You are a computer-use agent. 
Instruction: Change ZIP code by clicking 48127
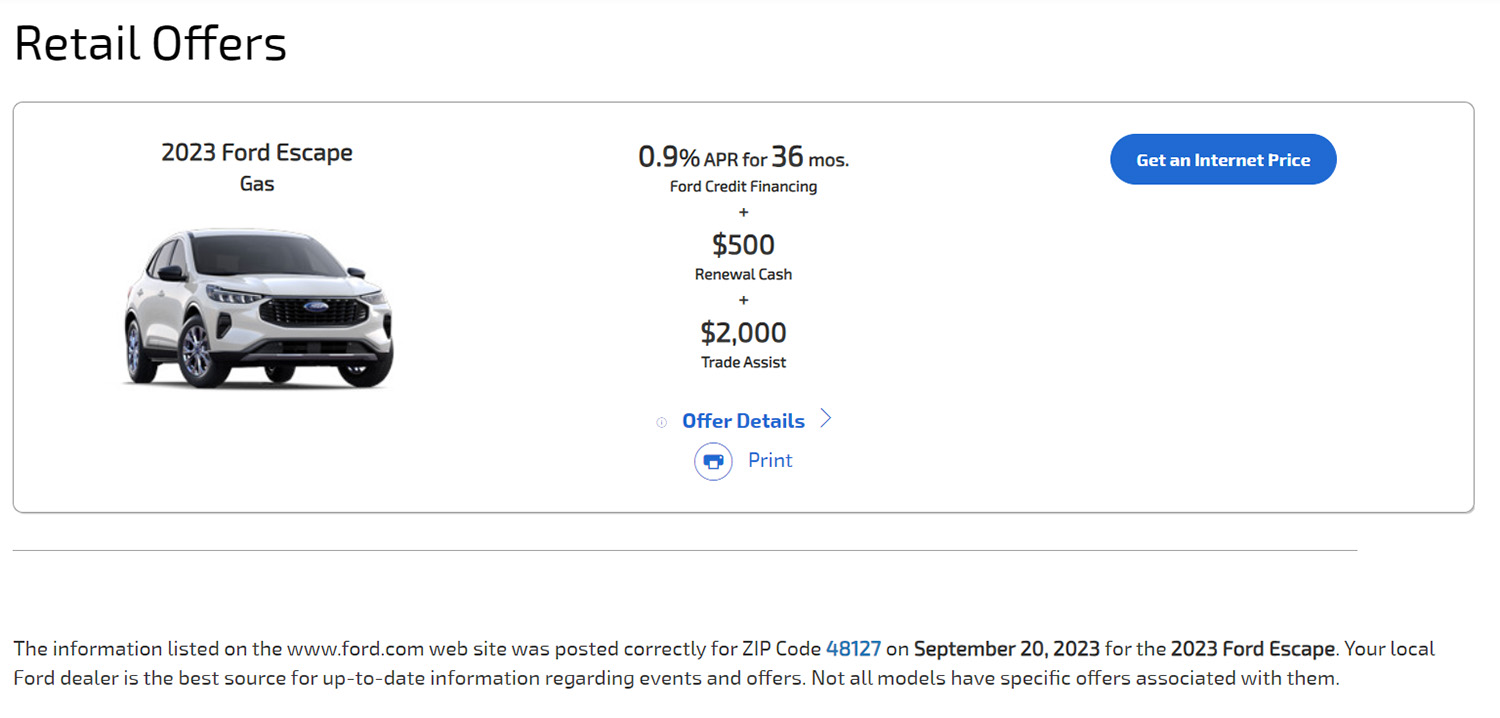click(853, 648)
